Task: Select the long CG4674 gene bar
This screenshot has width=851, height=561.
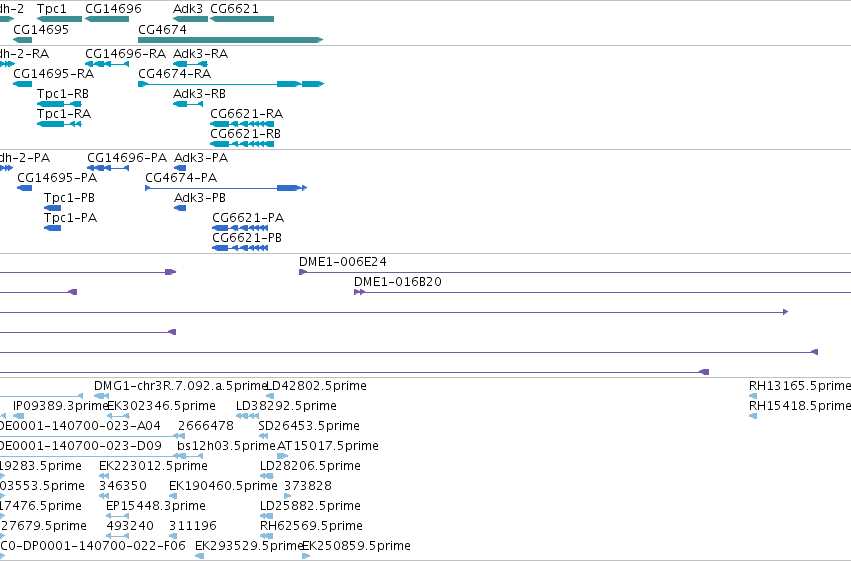Action: tap(231, 40)
